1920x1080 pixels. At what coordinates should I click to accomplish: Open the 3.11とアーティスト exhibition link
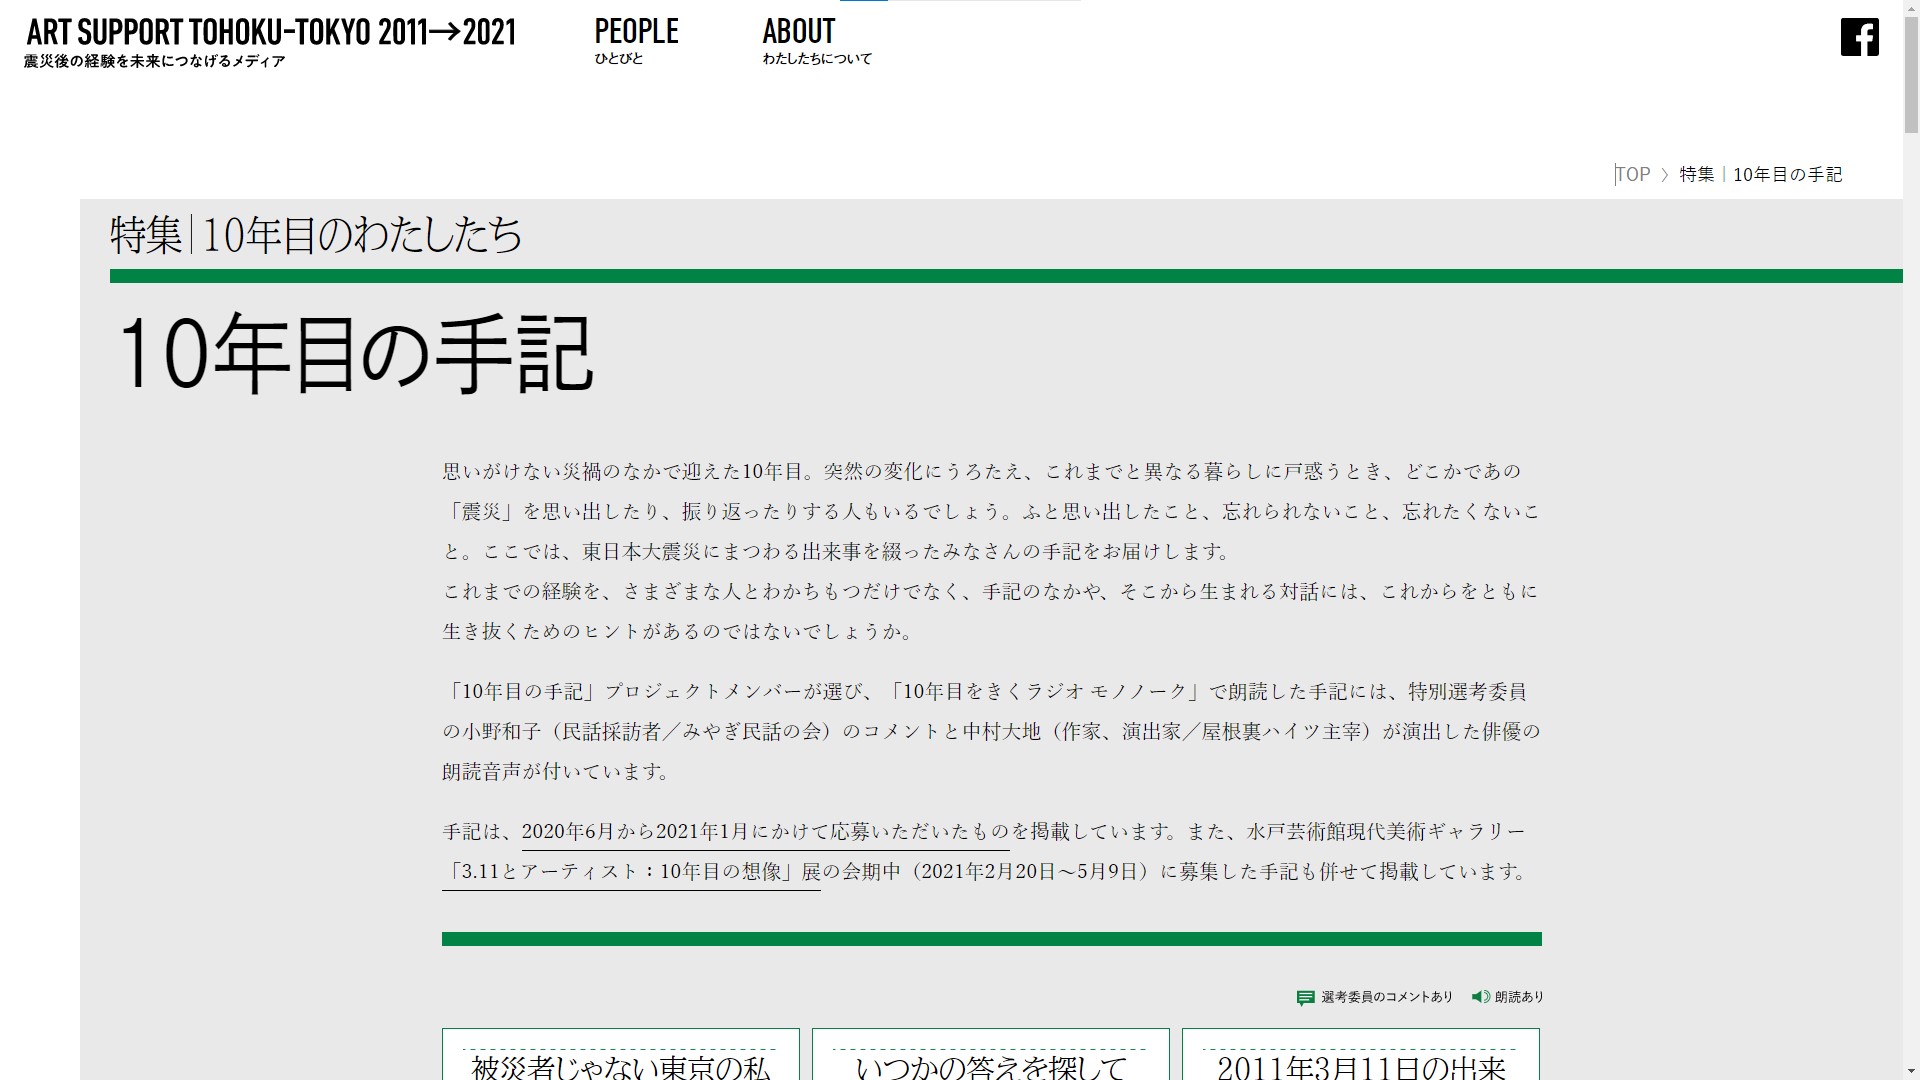[630, 872]
